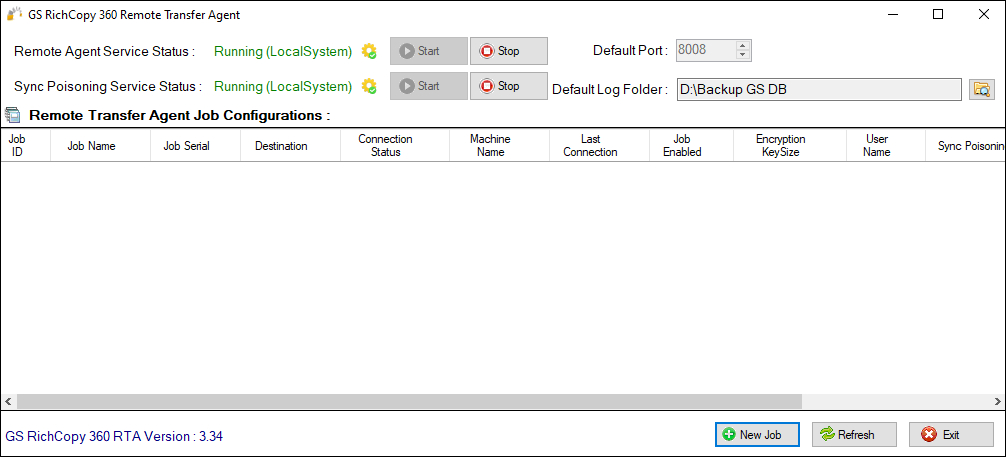Screen dimensions: 1006x457
Task: Click the Default Port label
Action: tap(631, 51)
